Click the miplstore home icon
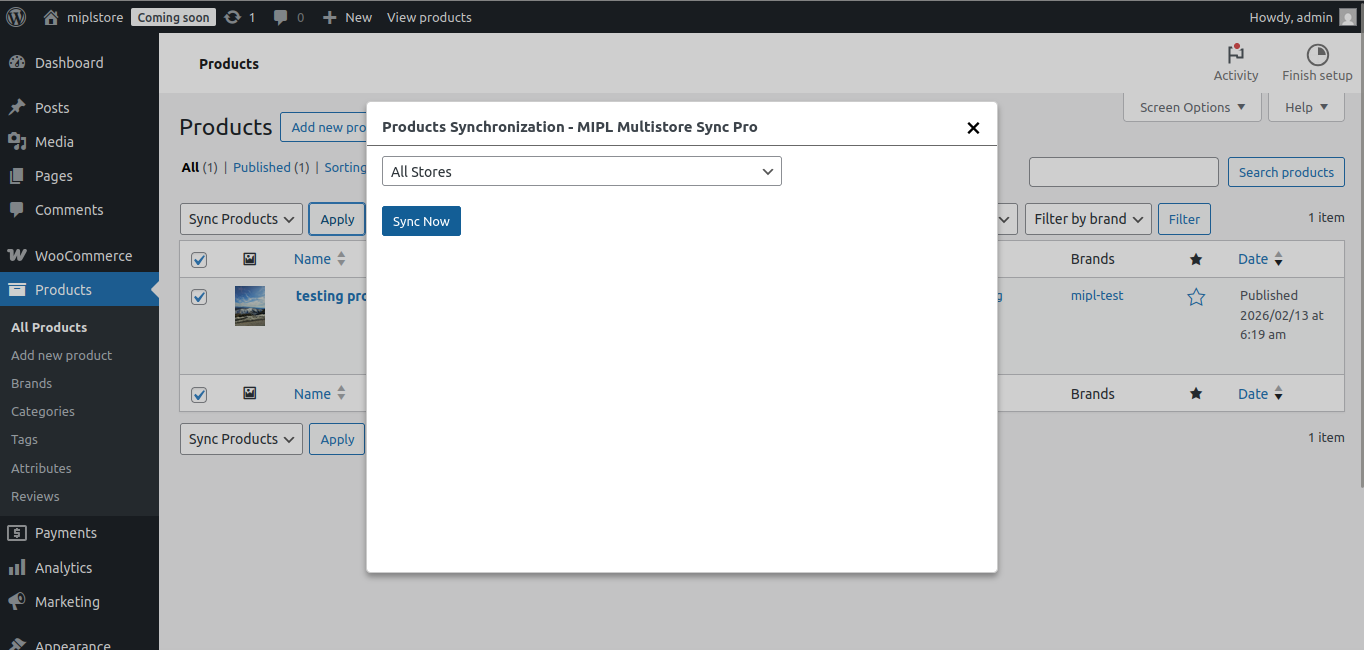 coord(51,17)
